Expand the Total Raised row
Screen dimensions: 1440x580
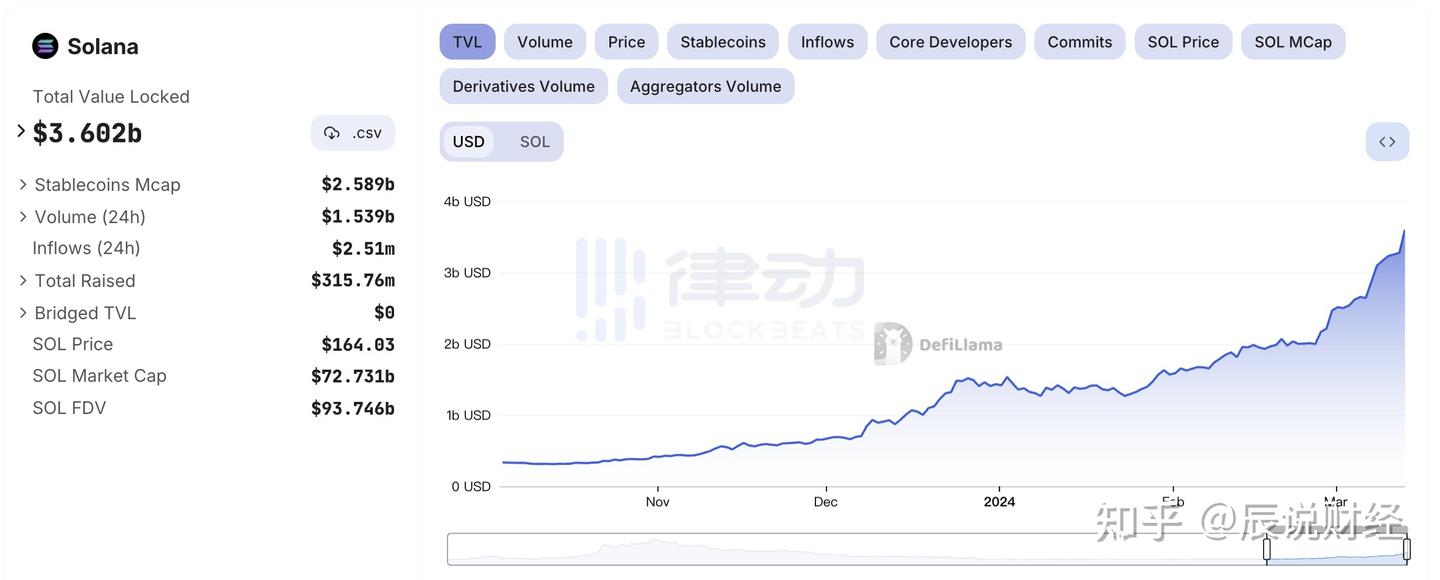[23, 281]
